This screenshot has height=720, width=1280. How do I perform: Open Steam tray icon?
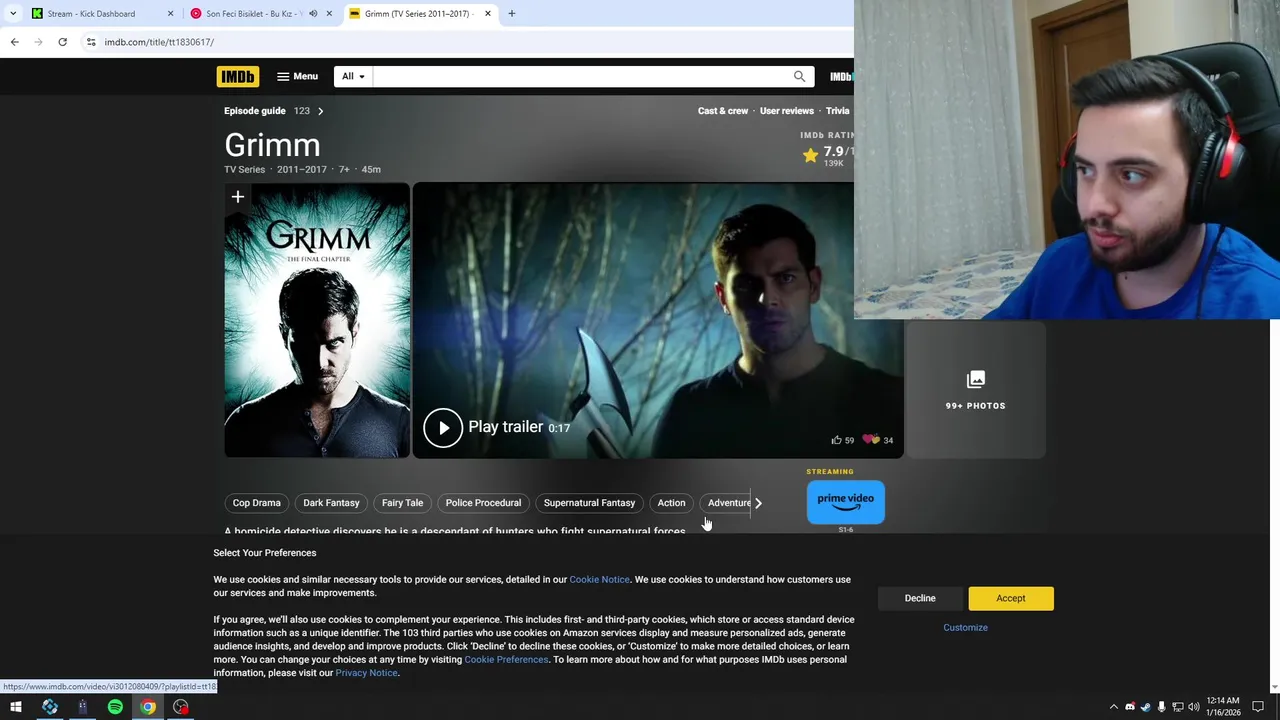click(1146, 707)
